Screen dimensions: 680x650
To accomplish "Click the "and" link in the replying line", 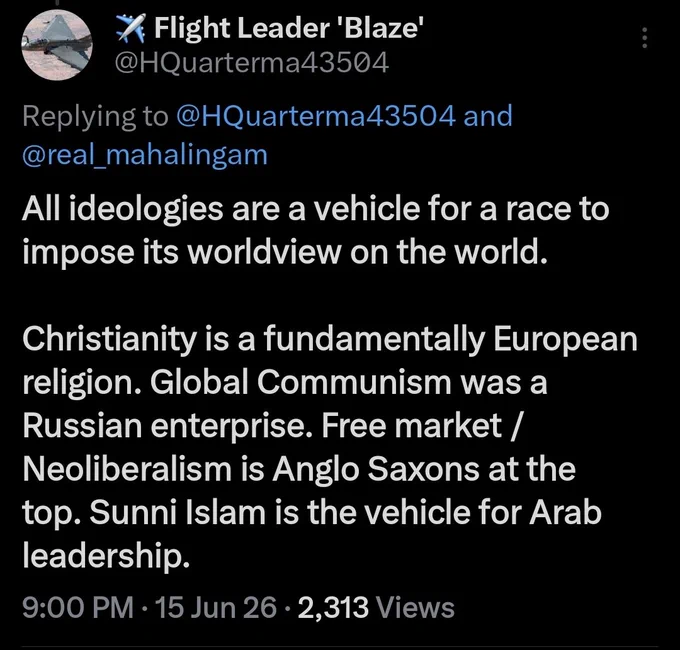I will coord(488,115).
